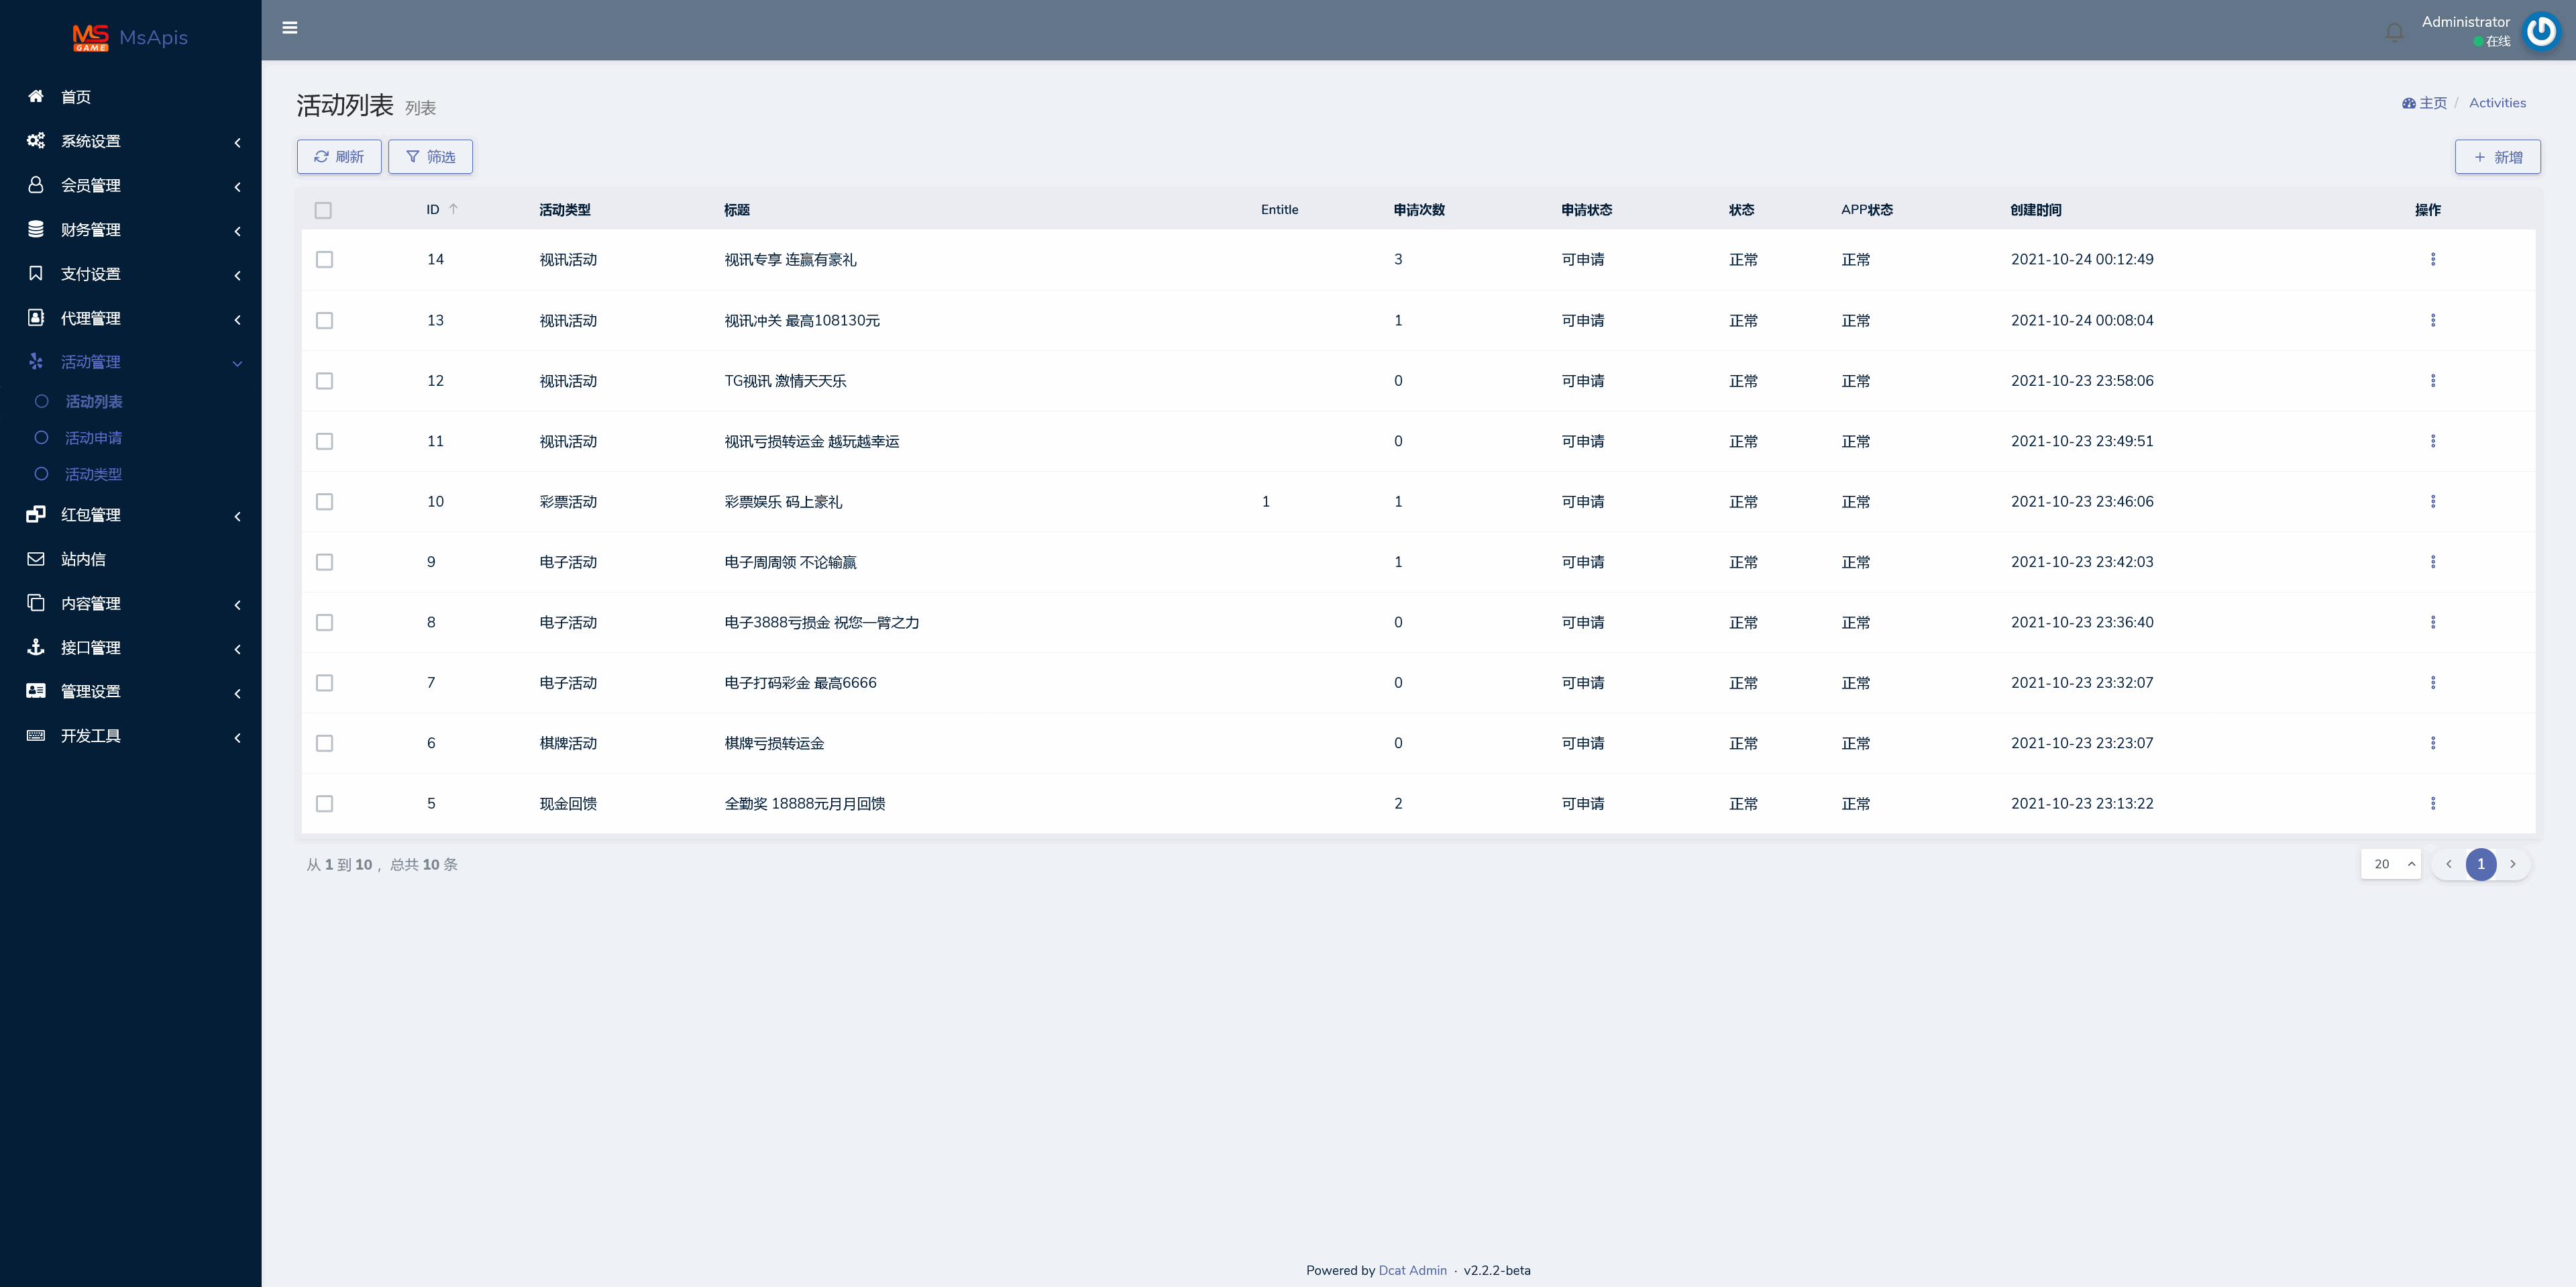Image resolution: width=2576 pixels, height=1287 pixels.
Task: Click the Dcat Admin footer link
Action: point(1412,1270)
